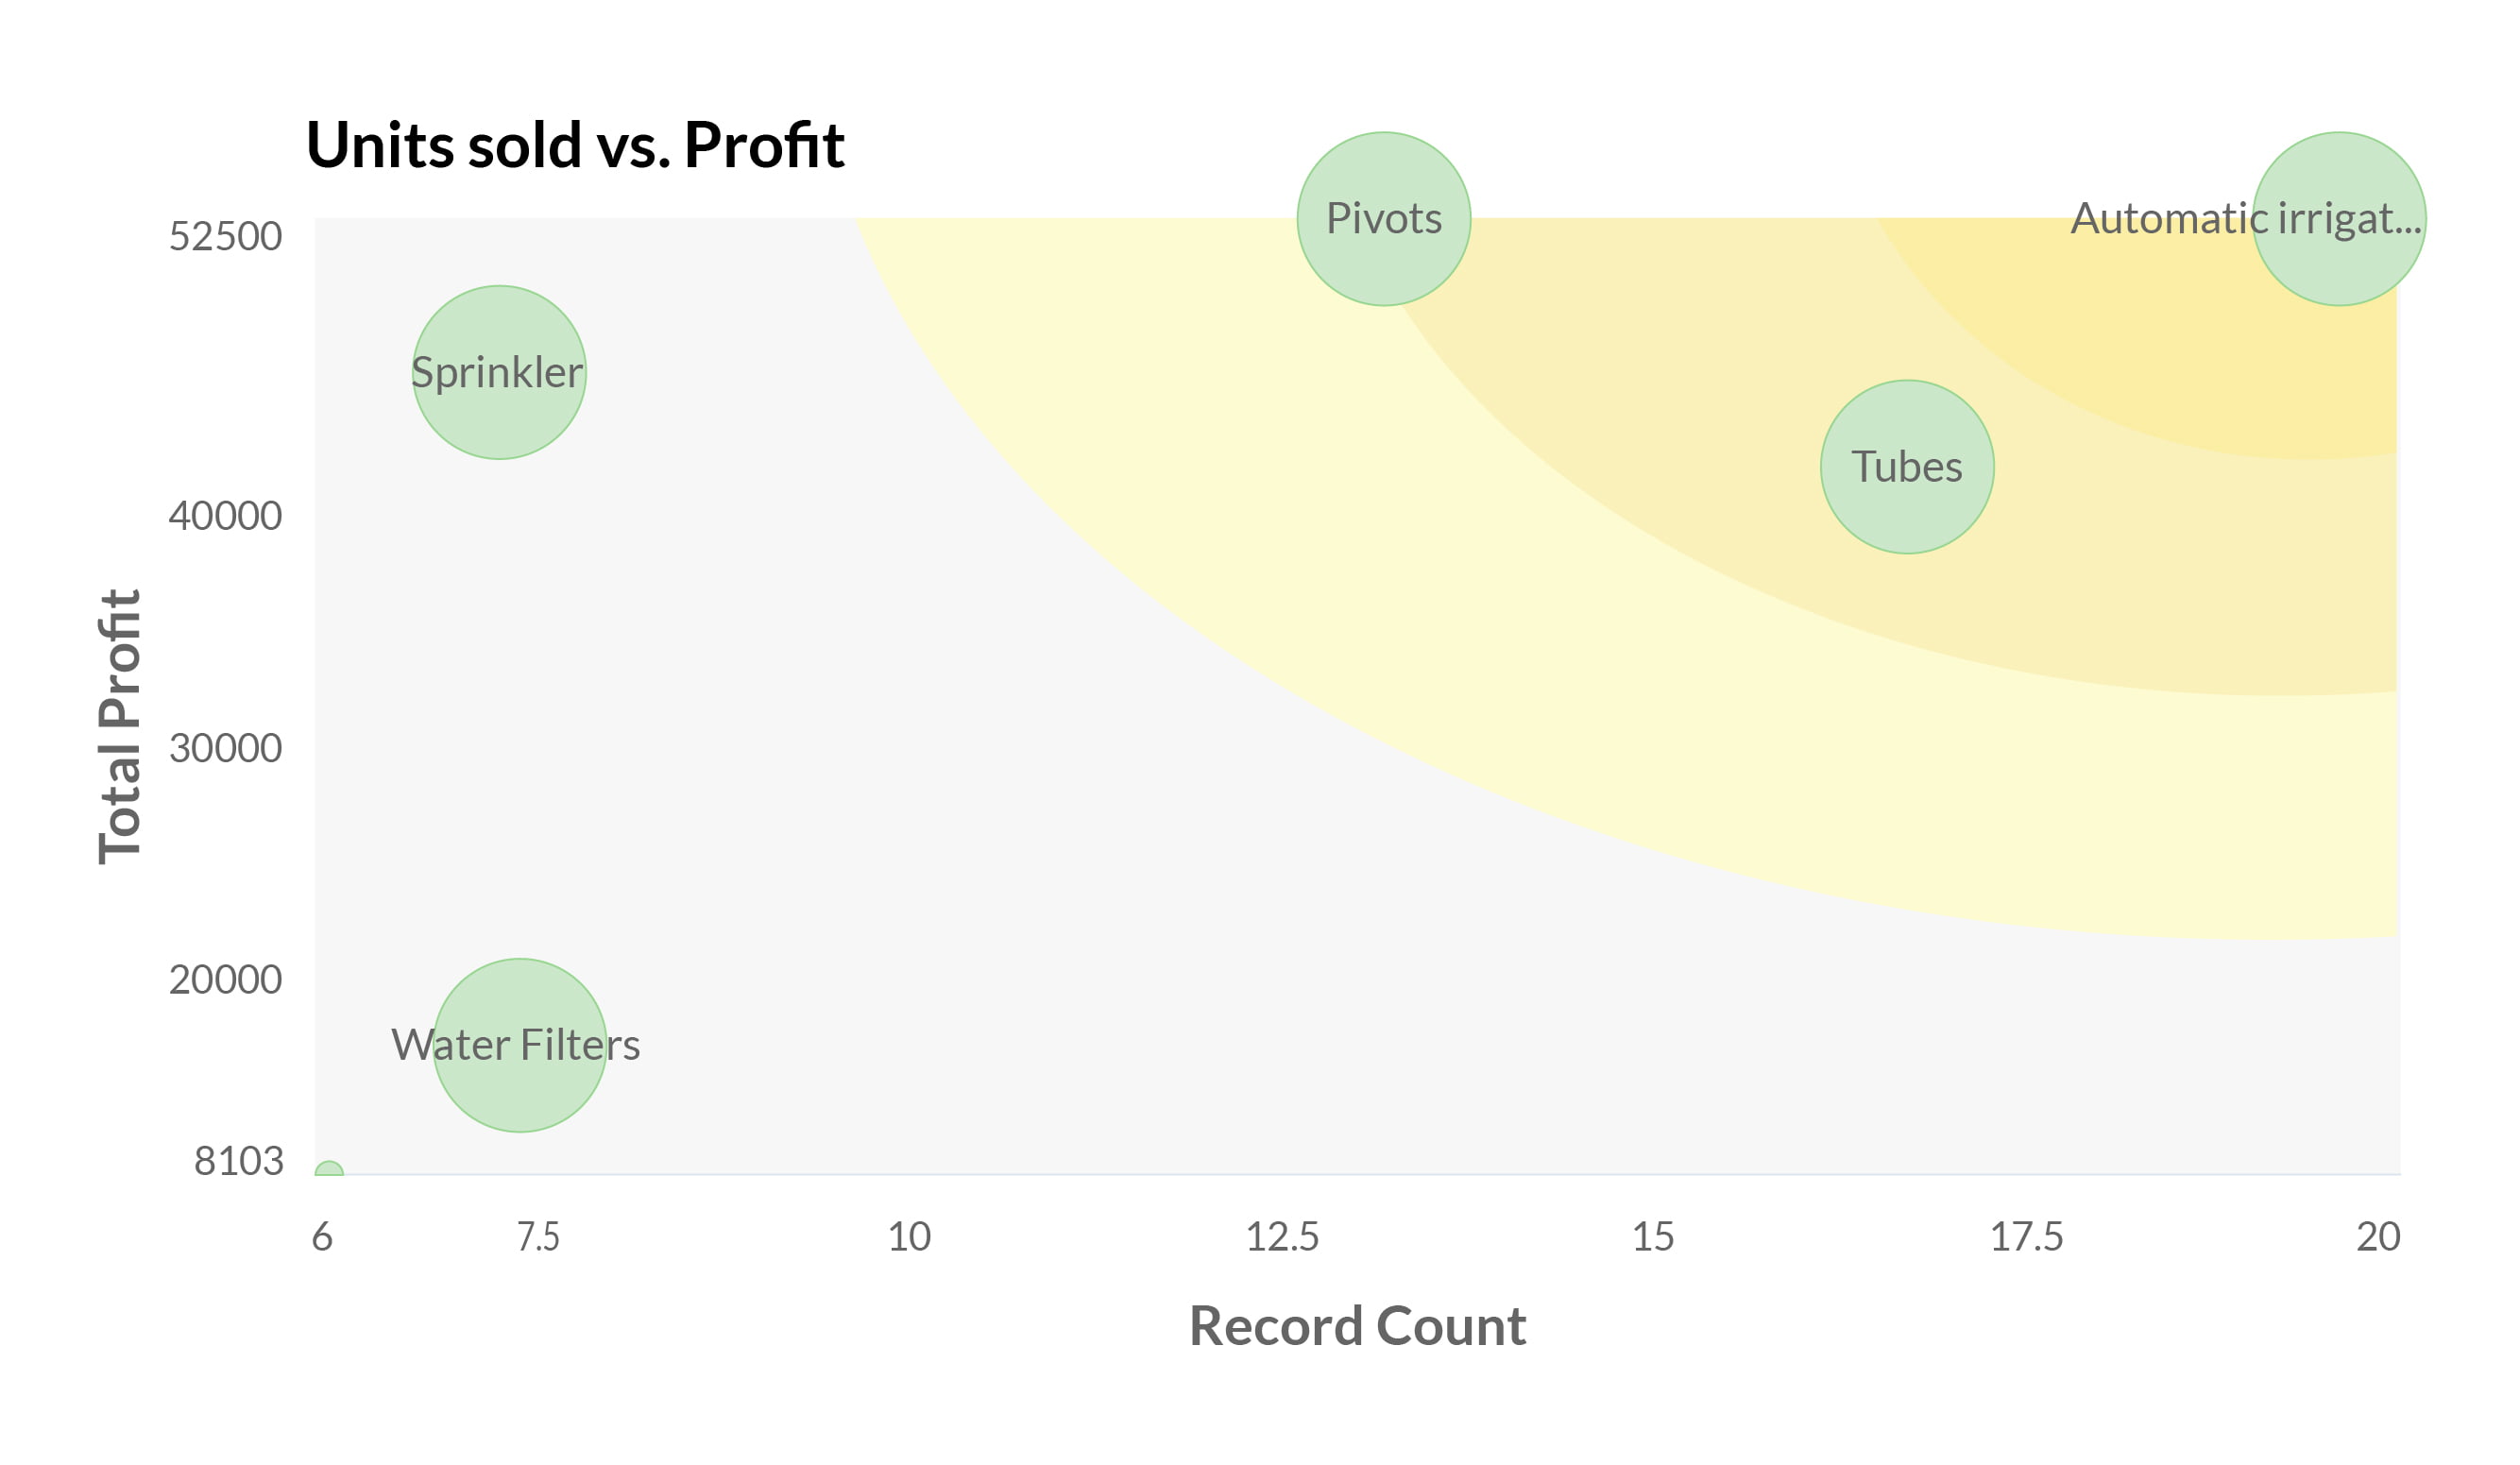Click the Pivots bubble
2520x1465 pixels.
coord(1384,219)
